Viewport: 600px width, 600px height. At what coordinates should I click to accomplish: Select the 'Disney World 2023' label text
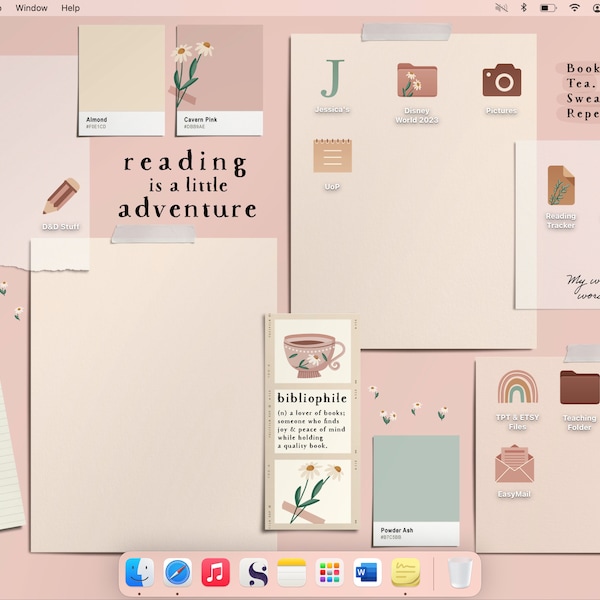[417, 115]
